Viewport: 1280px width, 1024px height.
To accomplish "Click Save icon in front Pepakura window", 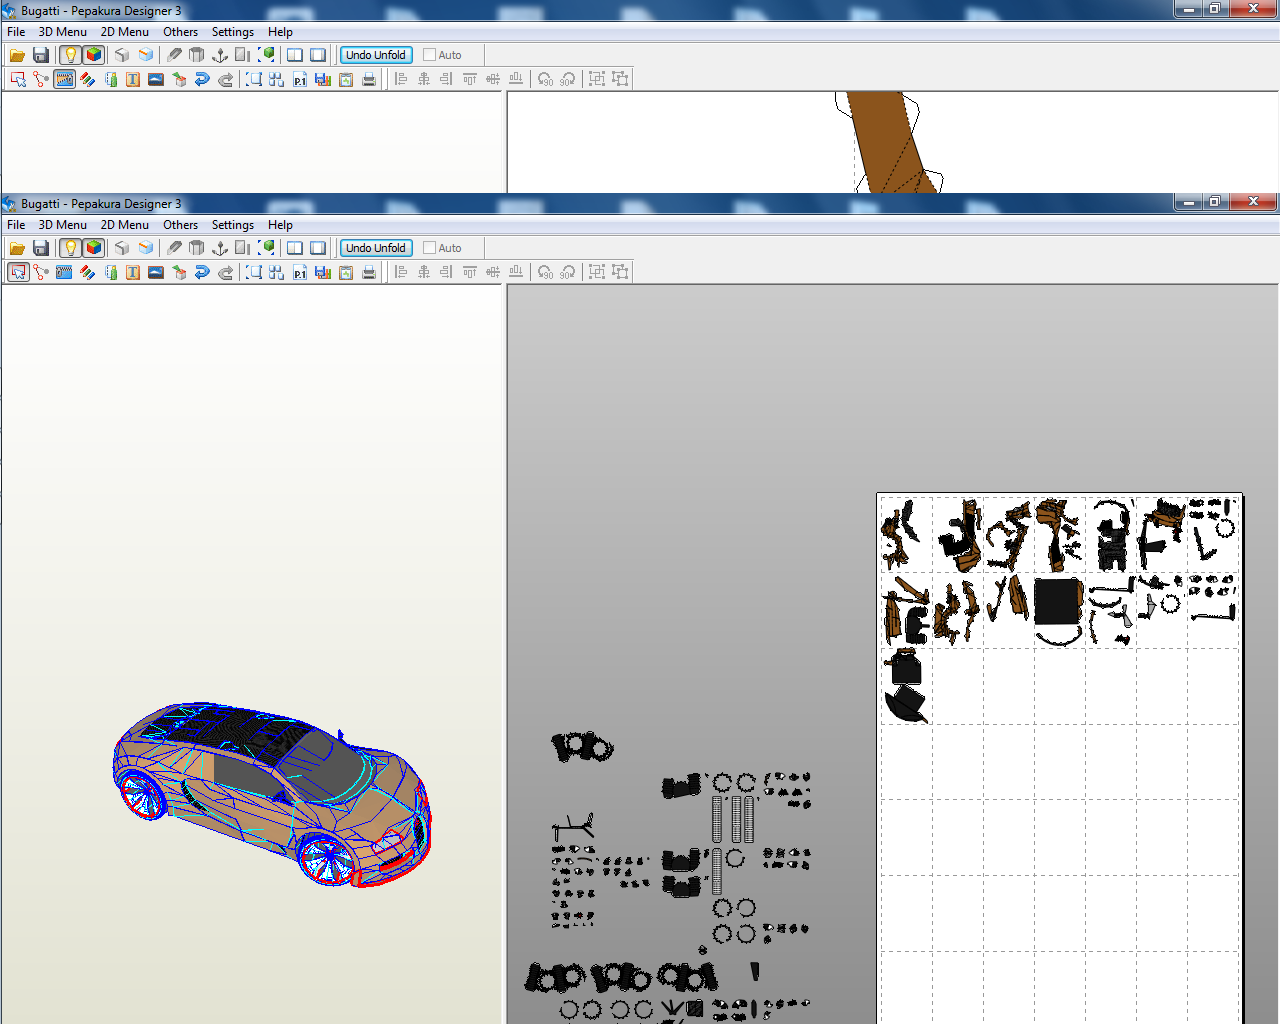I will point(41,248).
